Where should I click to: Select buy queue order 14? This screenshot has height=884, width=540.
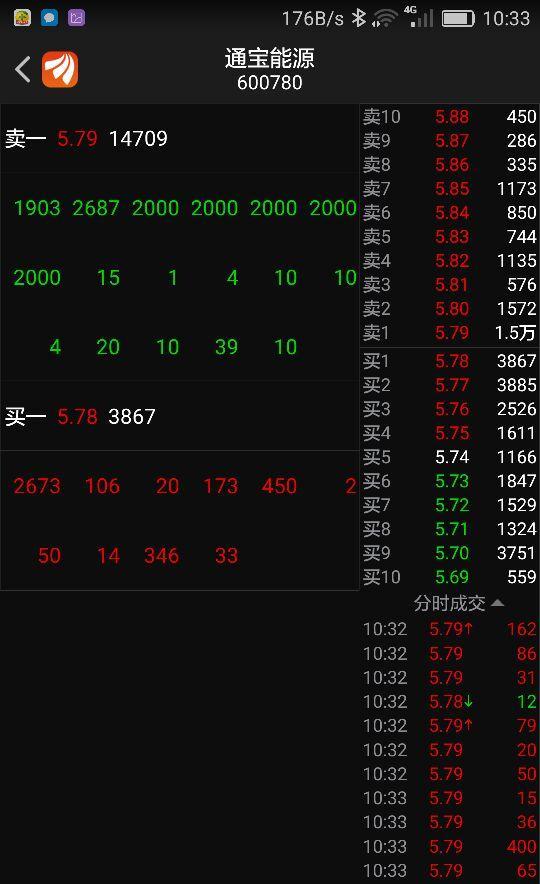pyautogui.click(x=108, y=556)
